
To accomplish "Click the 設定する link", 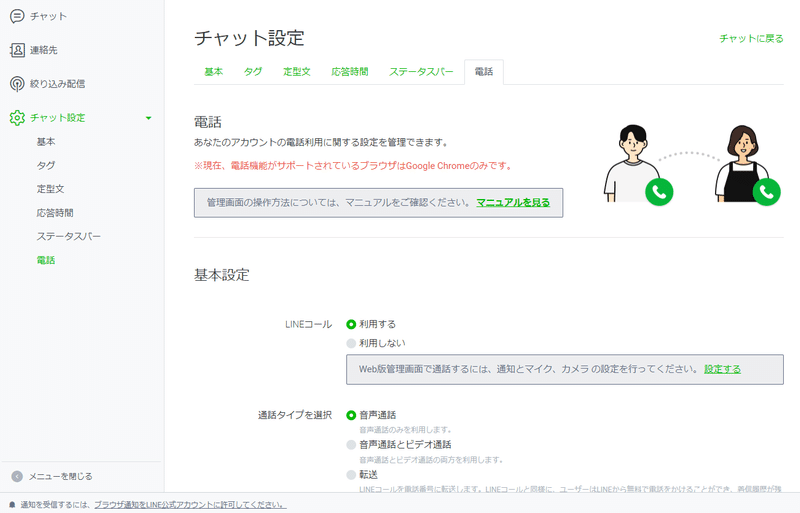I will click(x=722, y=369).
